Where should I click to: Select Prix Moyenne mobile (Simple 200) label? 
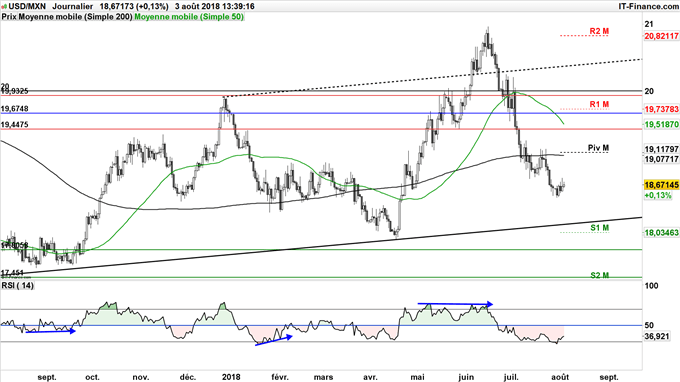coord(67,17)
